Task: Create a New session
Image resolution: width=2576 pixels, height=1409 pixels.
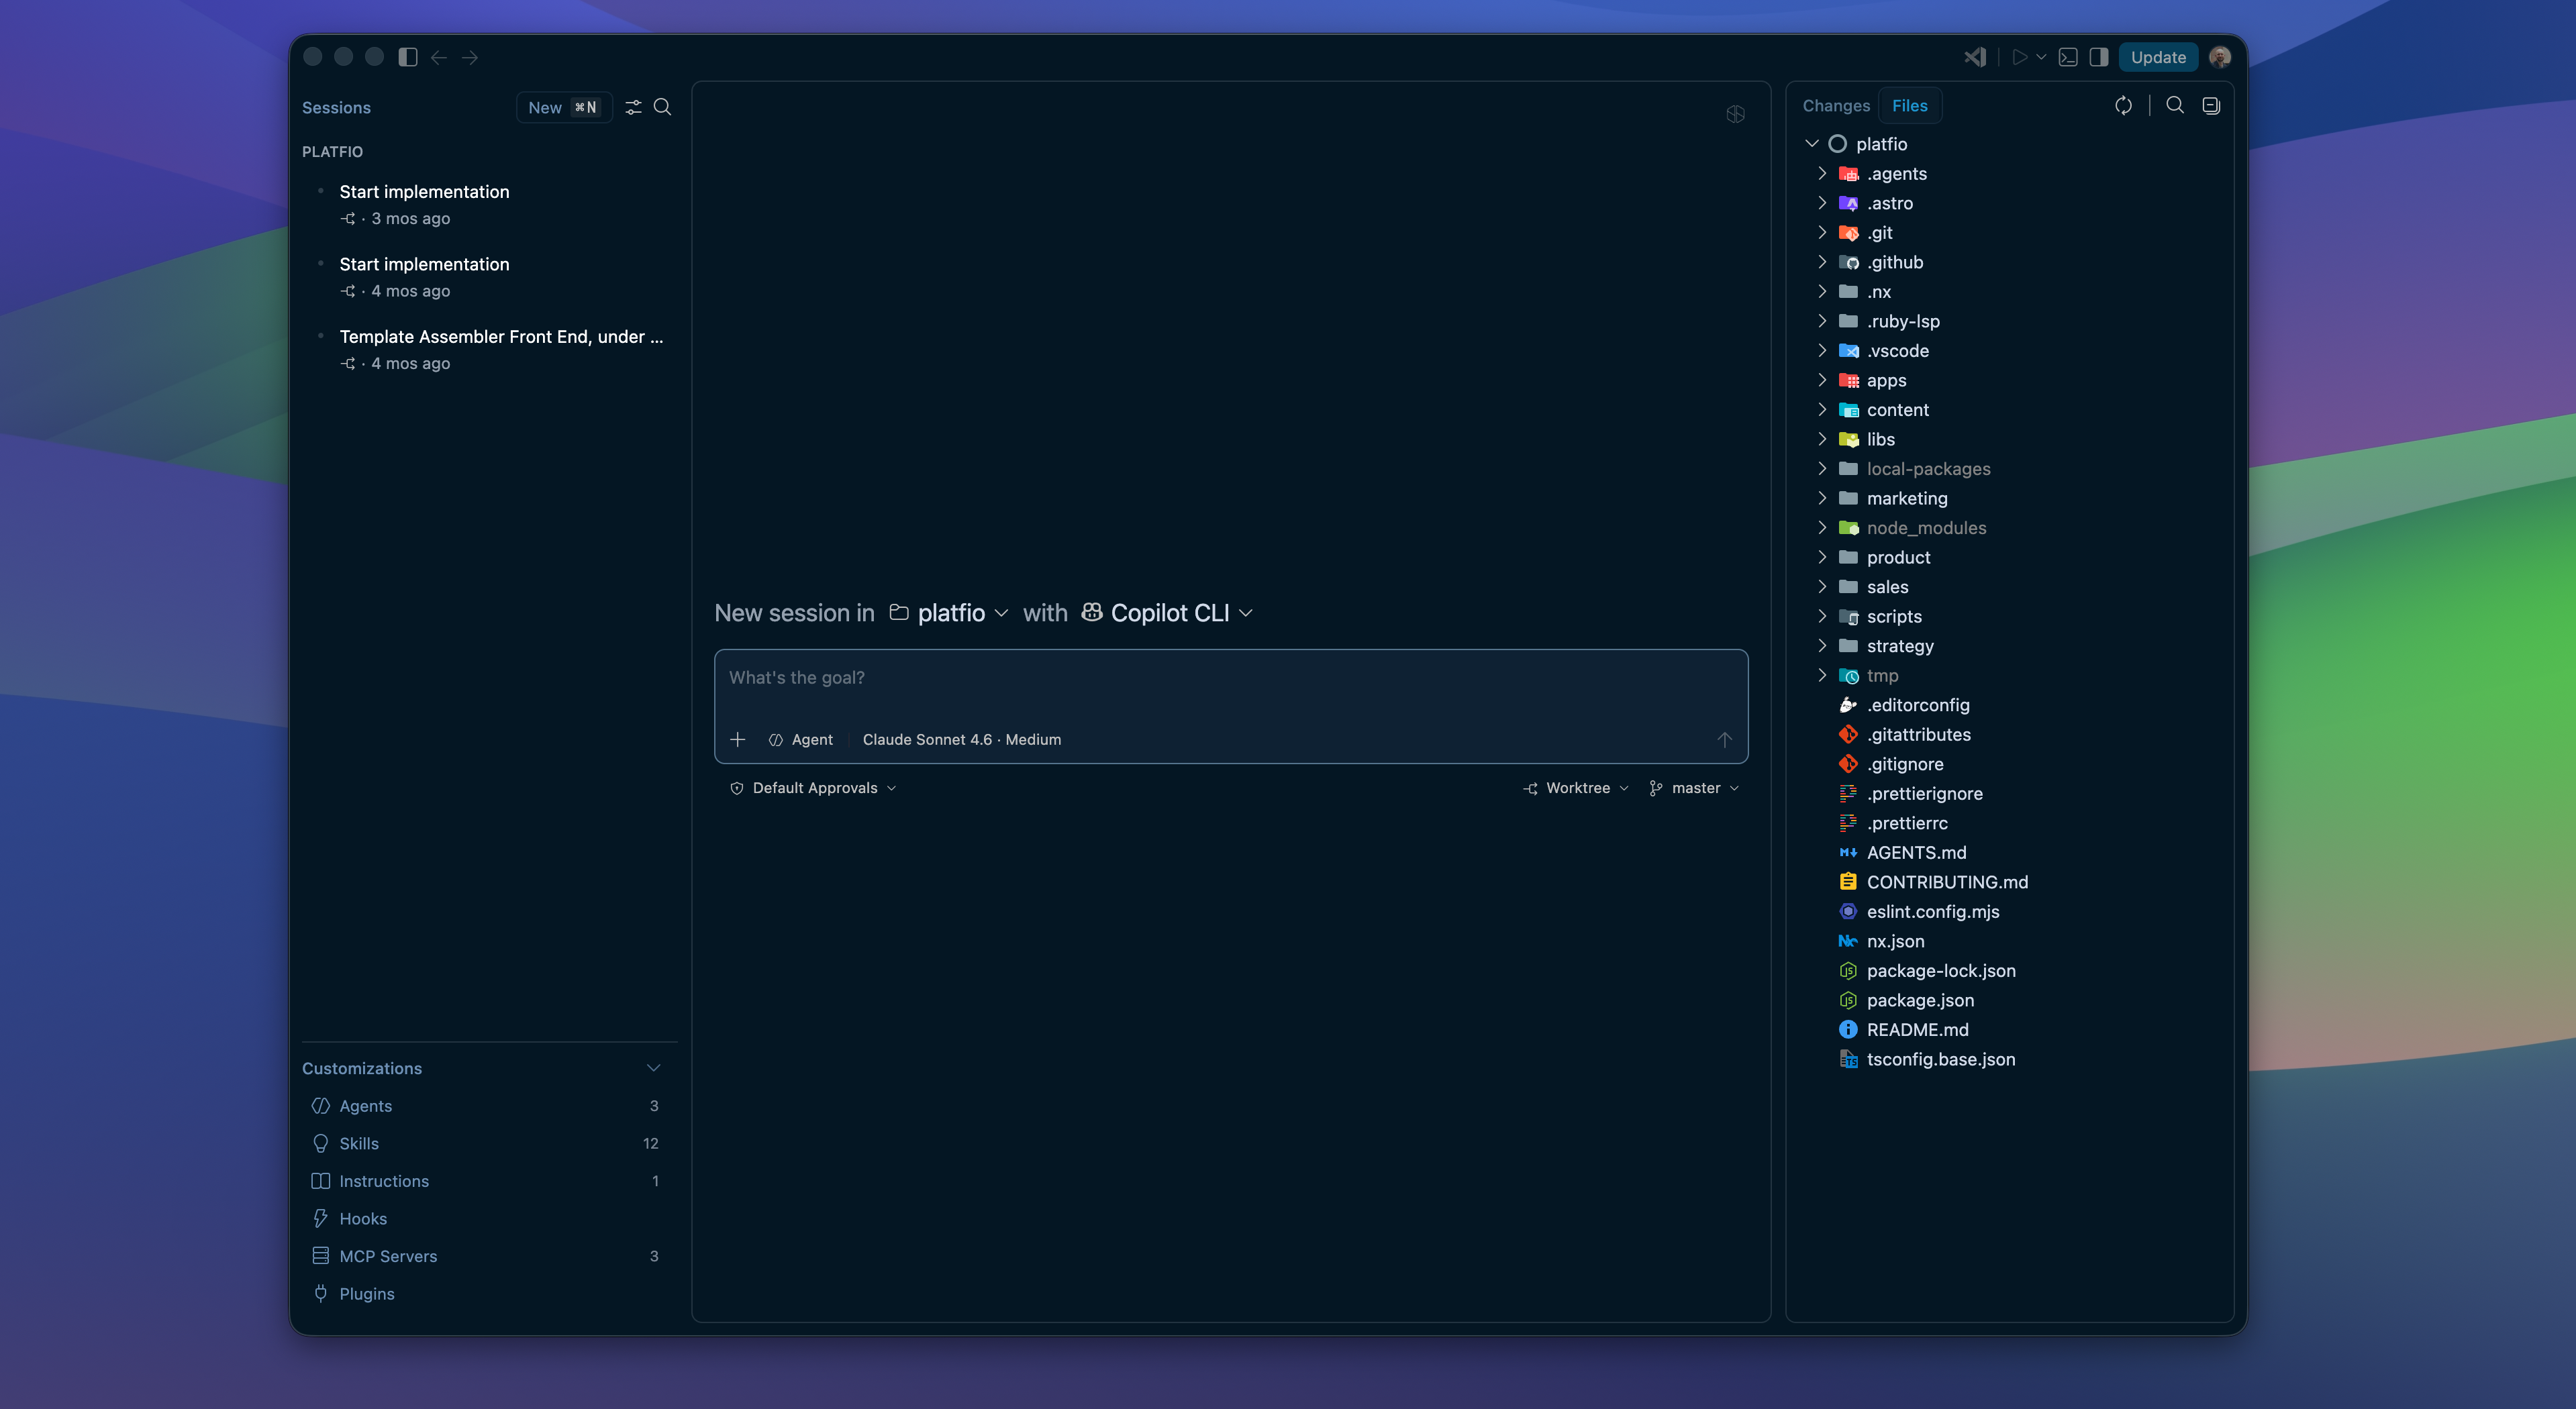Action: pos(563,107)
